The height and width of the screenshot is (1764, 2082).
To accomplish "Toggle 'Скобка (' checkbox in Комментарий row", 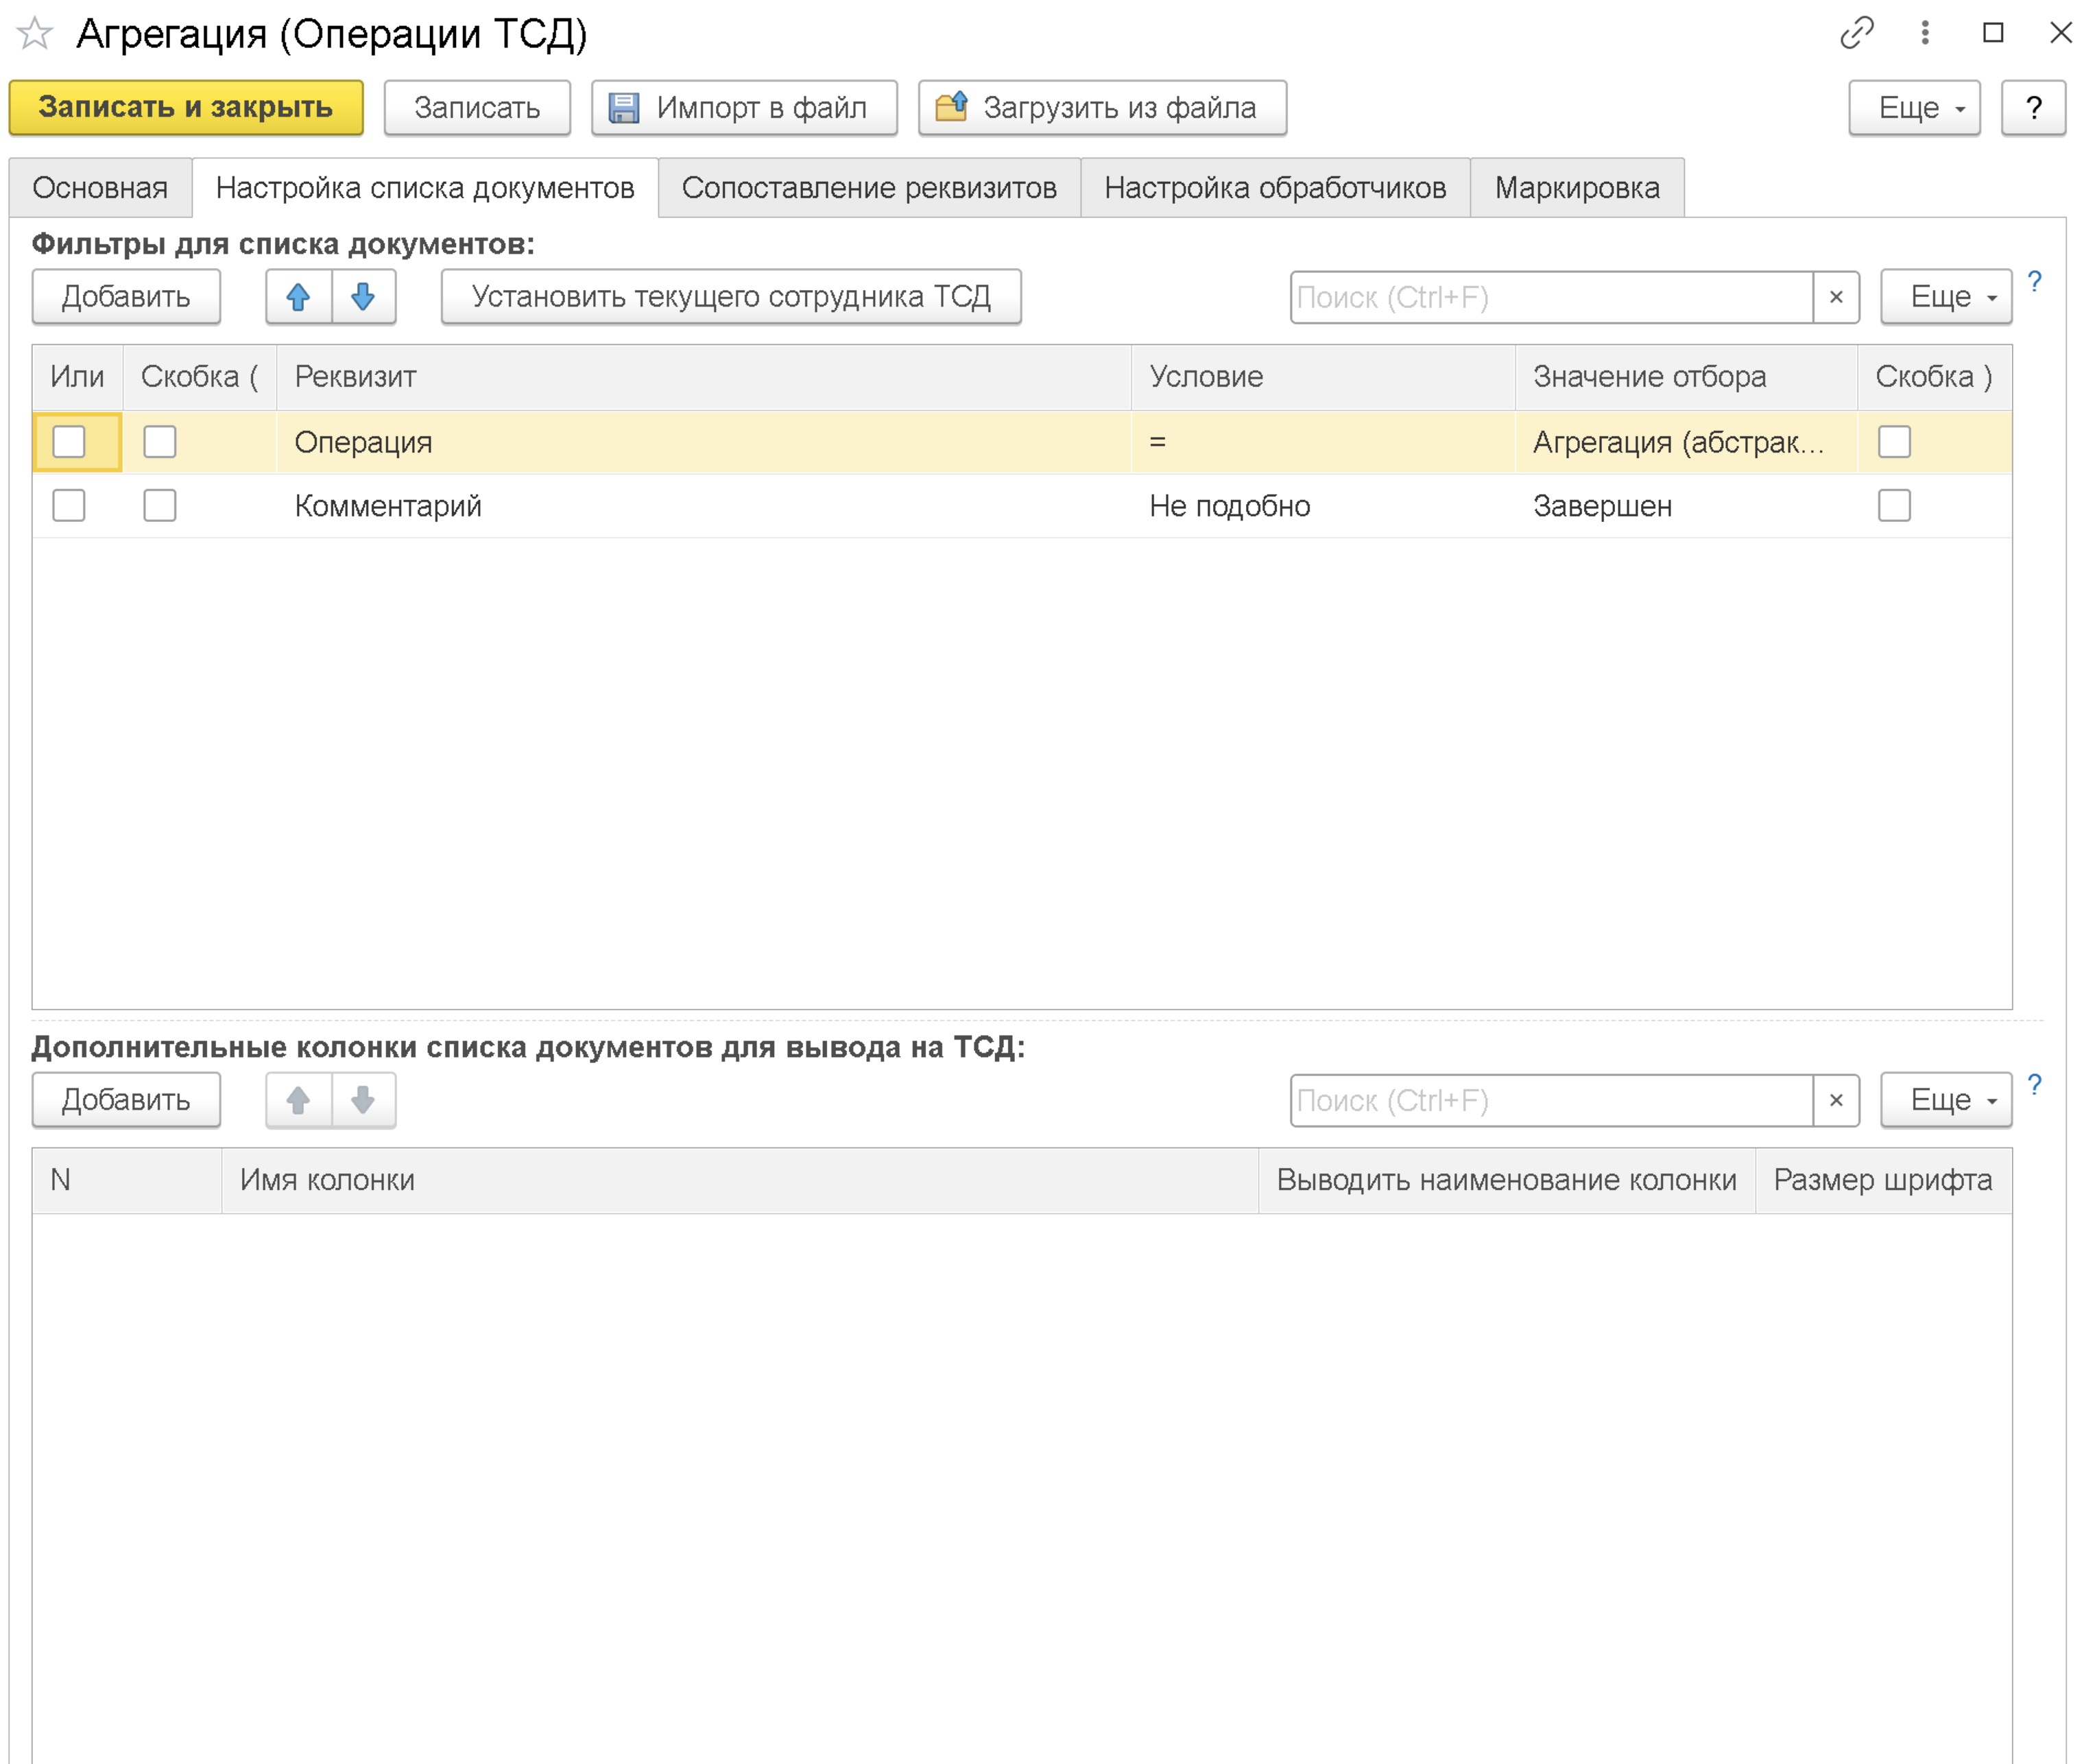I will [160, 505].
